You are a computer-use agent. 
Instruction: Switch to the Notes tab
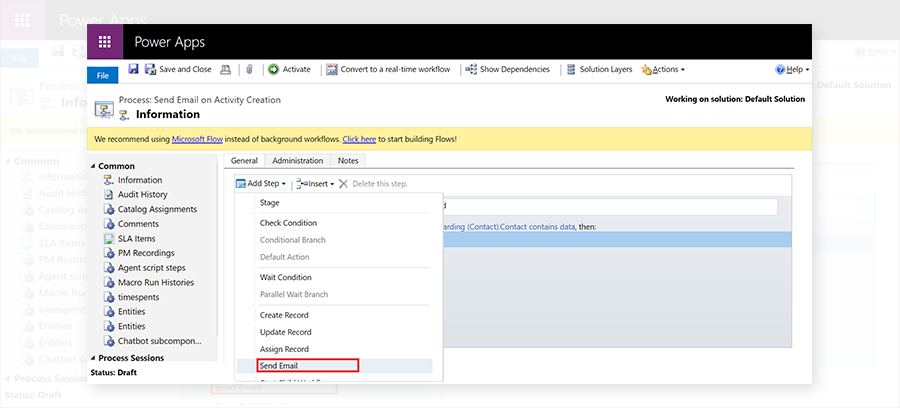[348, 161]
